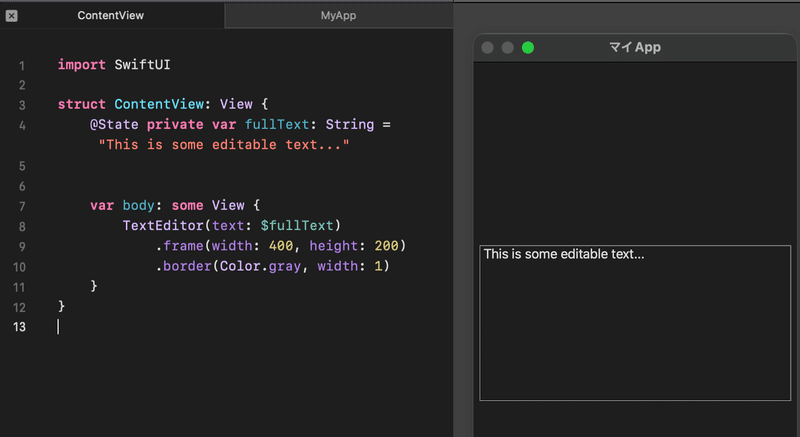Click line number 5 in gutter
Viewport: 800px width, 437px height.
pos(22,166)
